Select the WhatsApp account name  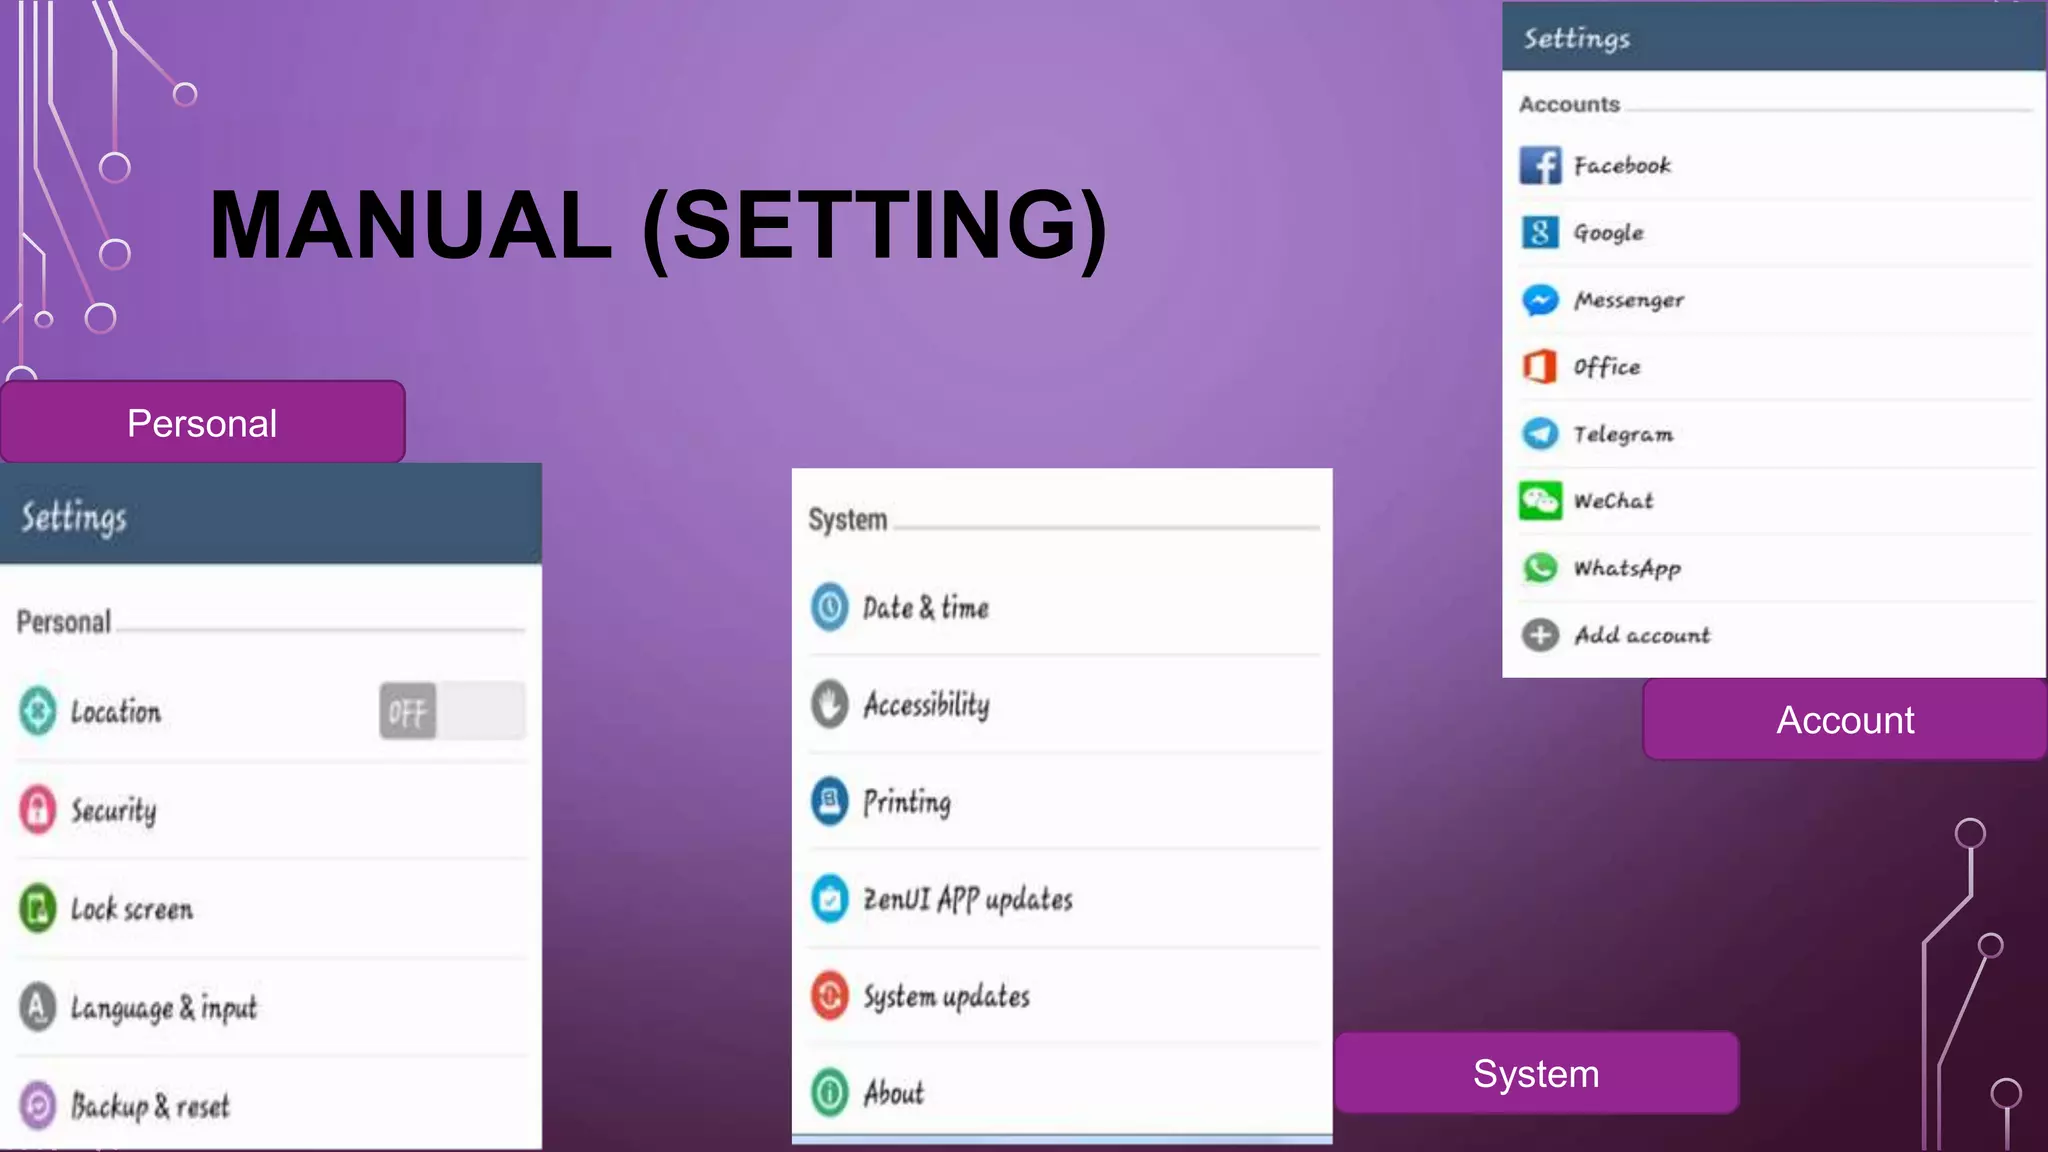tap(1627, 568)
